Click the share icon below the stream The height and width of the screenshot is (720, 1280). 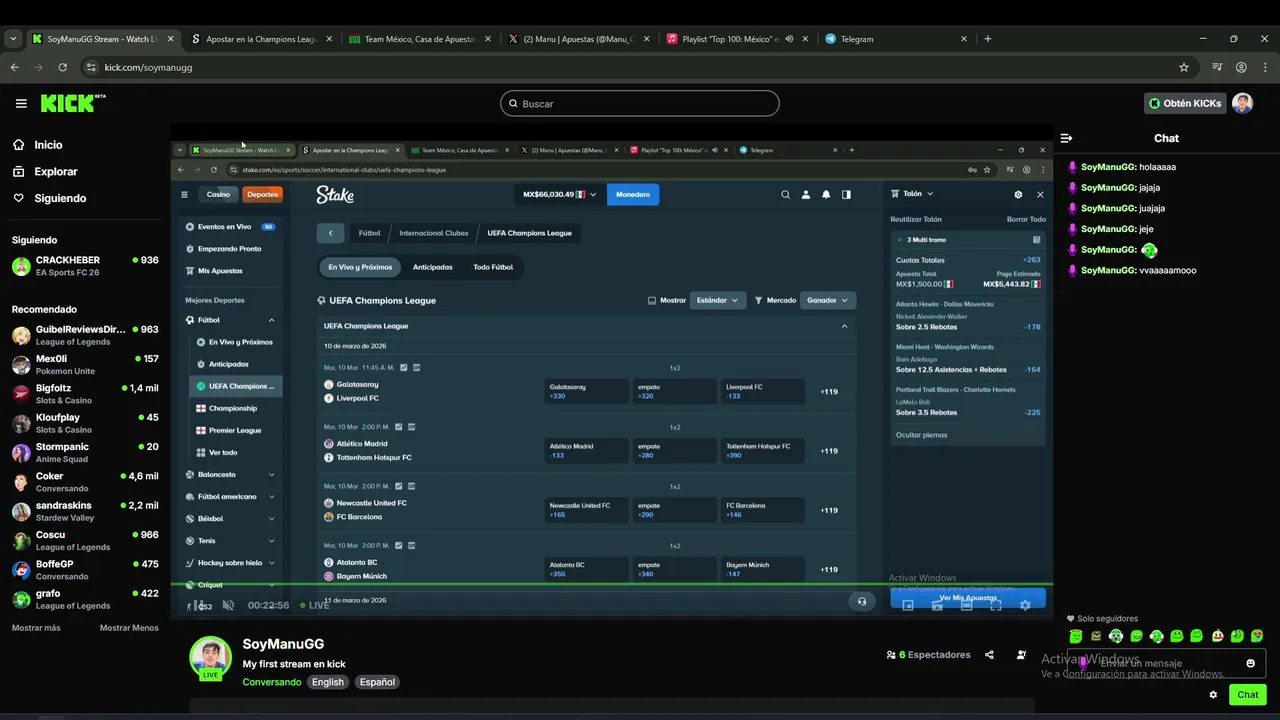[989, 655]
